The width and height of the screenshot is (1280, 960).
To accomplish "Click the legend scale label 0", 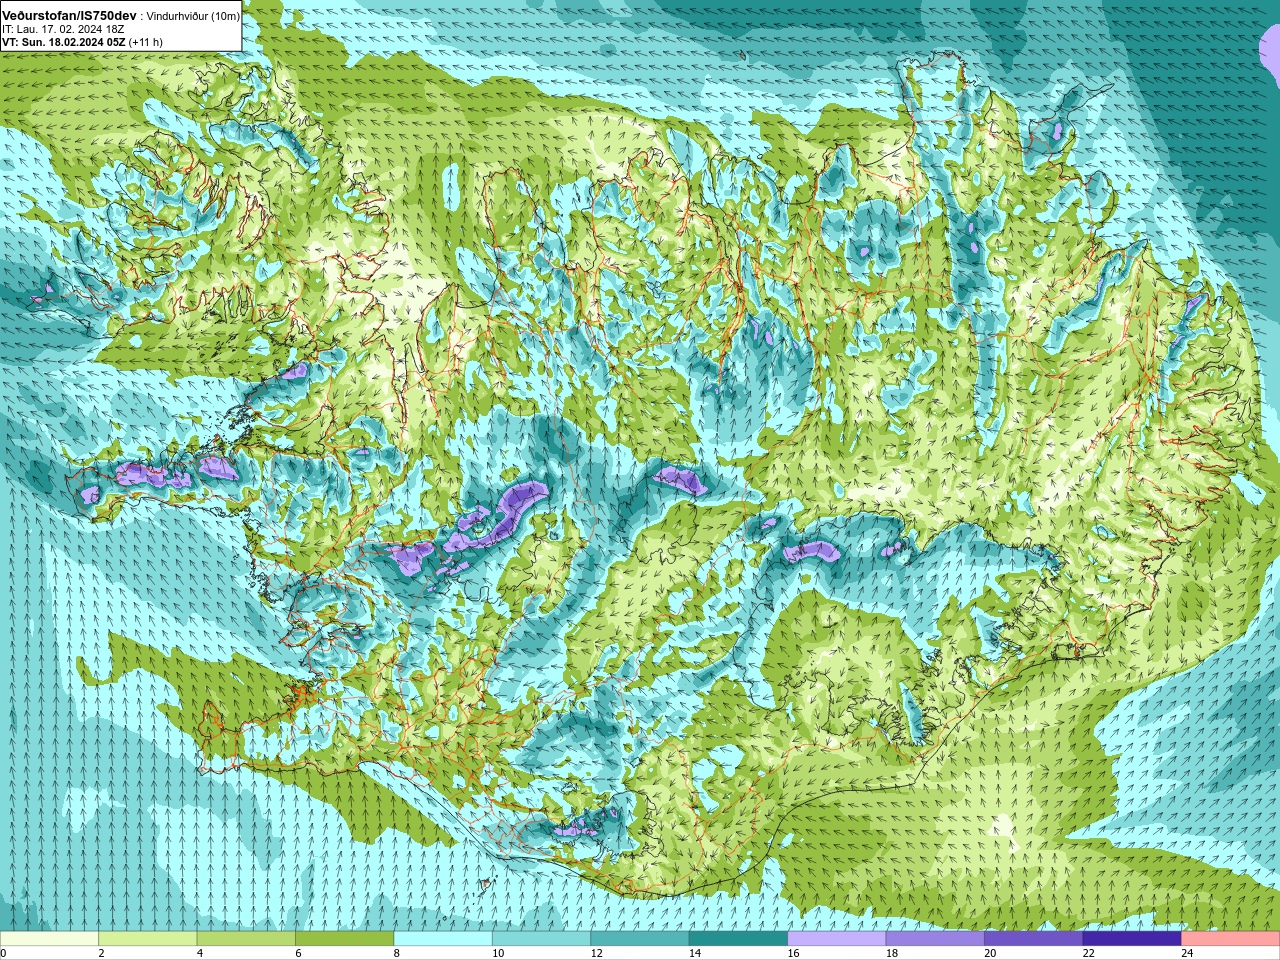I will (x=3, y=953).
